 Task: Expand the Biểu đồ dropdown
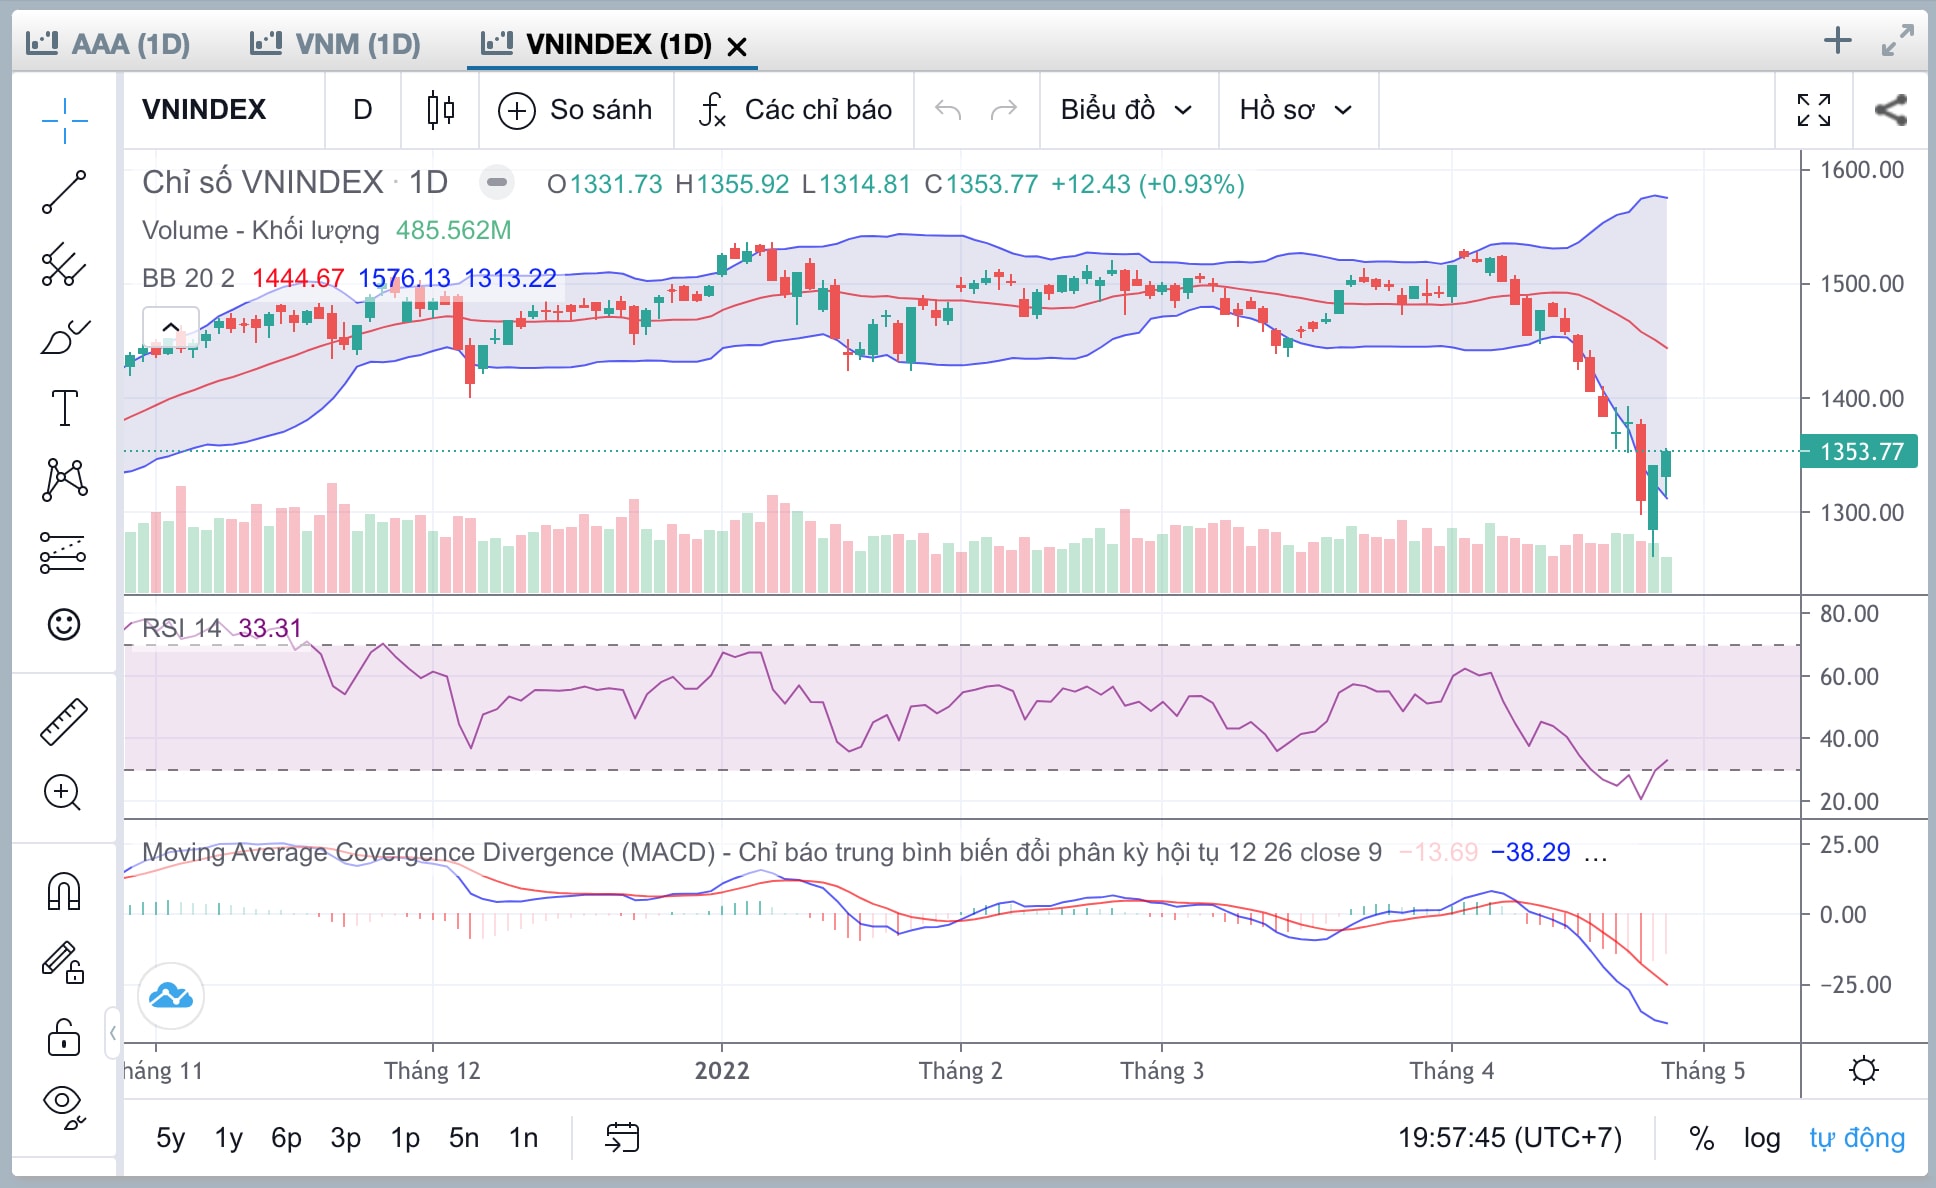tap(1127, 110)
